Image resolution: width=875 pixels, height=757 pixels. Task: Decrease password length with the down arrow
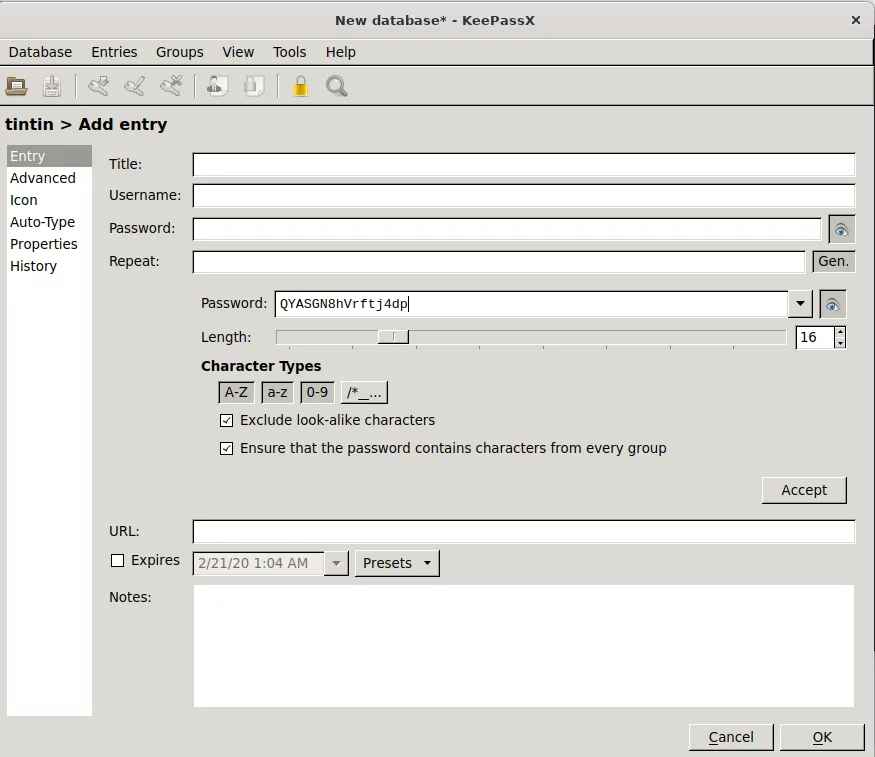click(840, 343)
